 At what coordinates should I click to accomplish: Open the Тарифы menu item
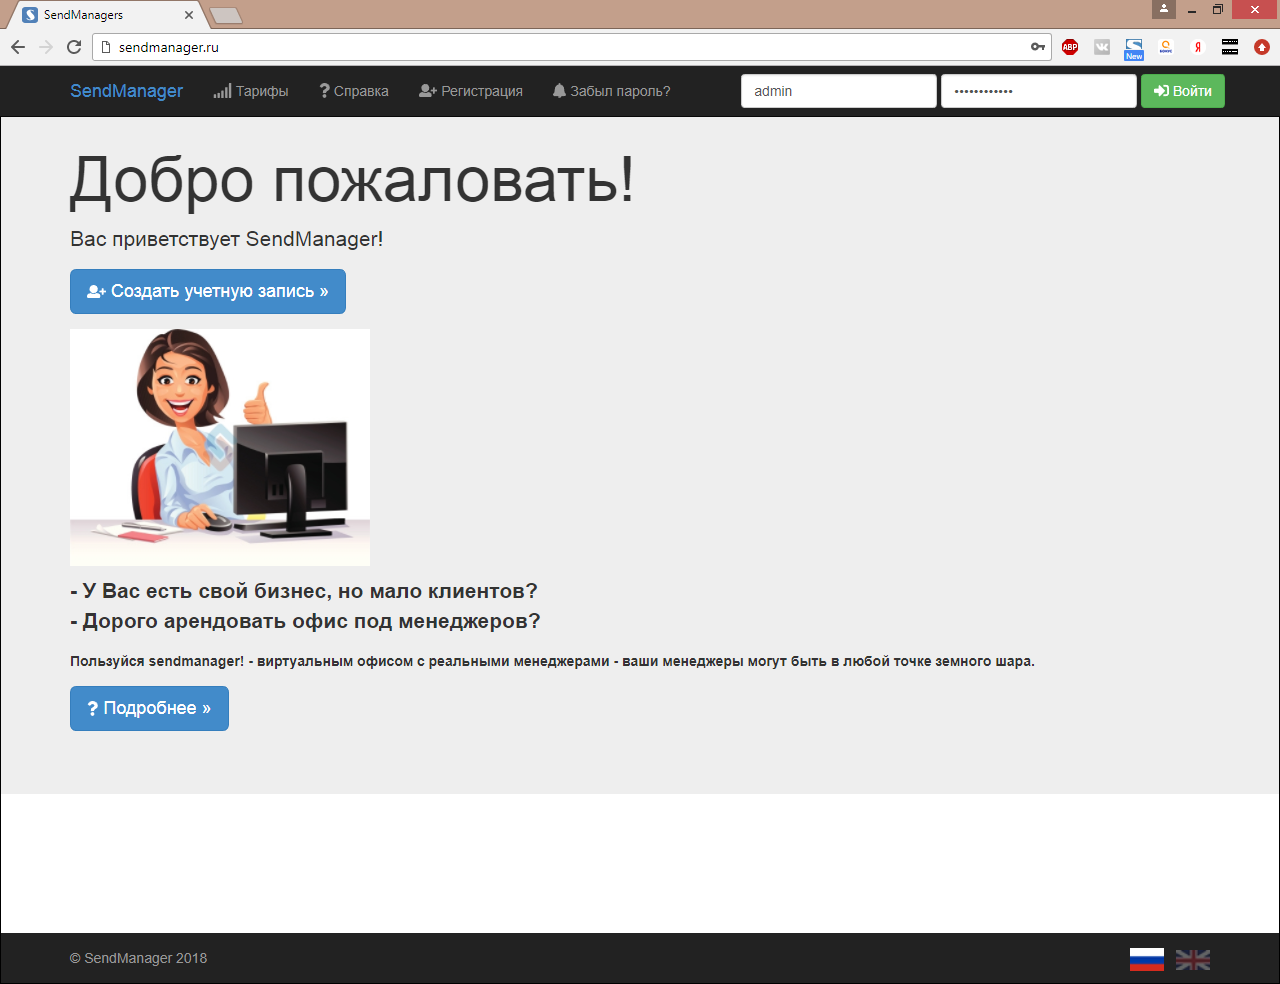[251, 91]
